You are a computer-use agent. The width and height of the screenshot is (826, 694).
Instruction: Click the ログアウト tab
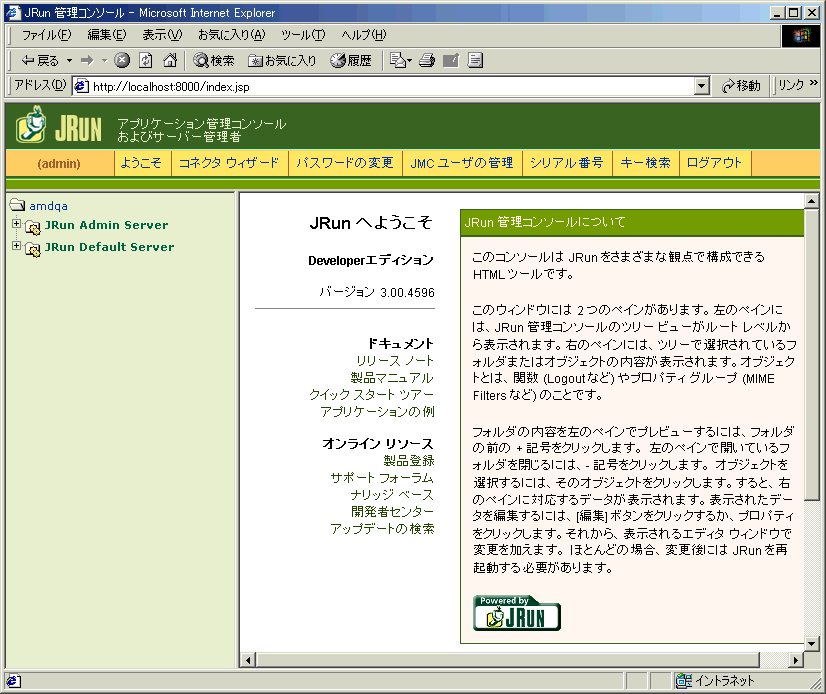[714, 163]
